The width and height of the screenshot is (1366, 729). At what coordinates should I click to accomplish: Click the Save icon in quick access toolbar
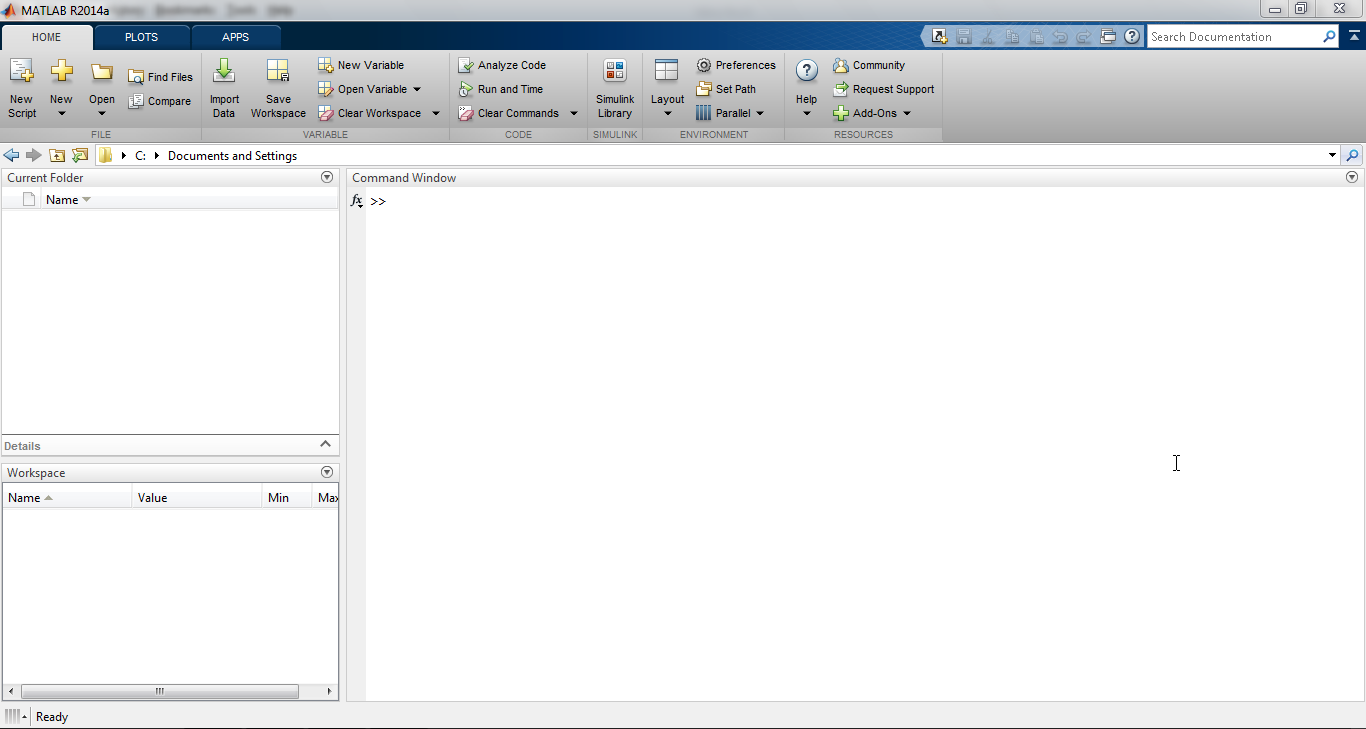click(964, 37)
